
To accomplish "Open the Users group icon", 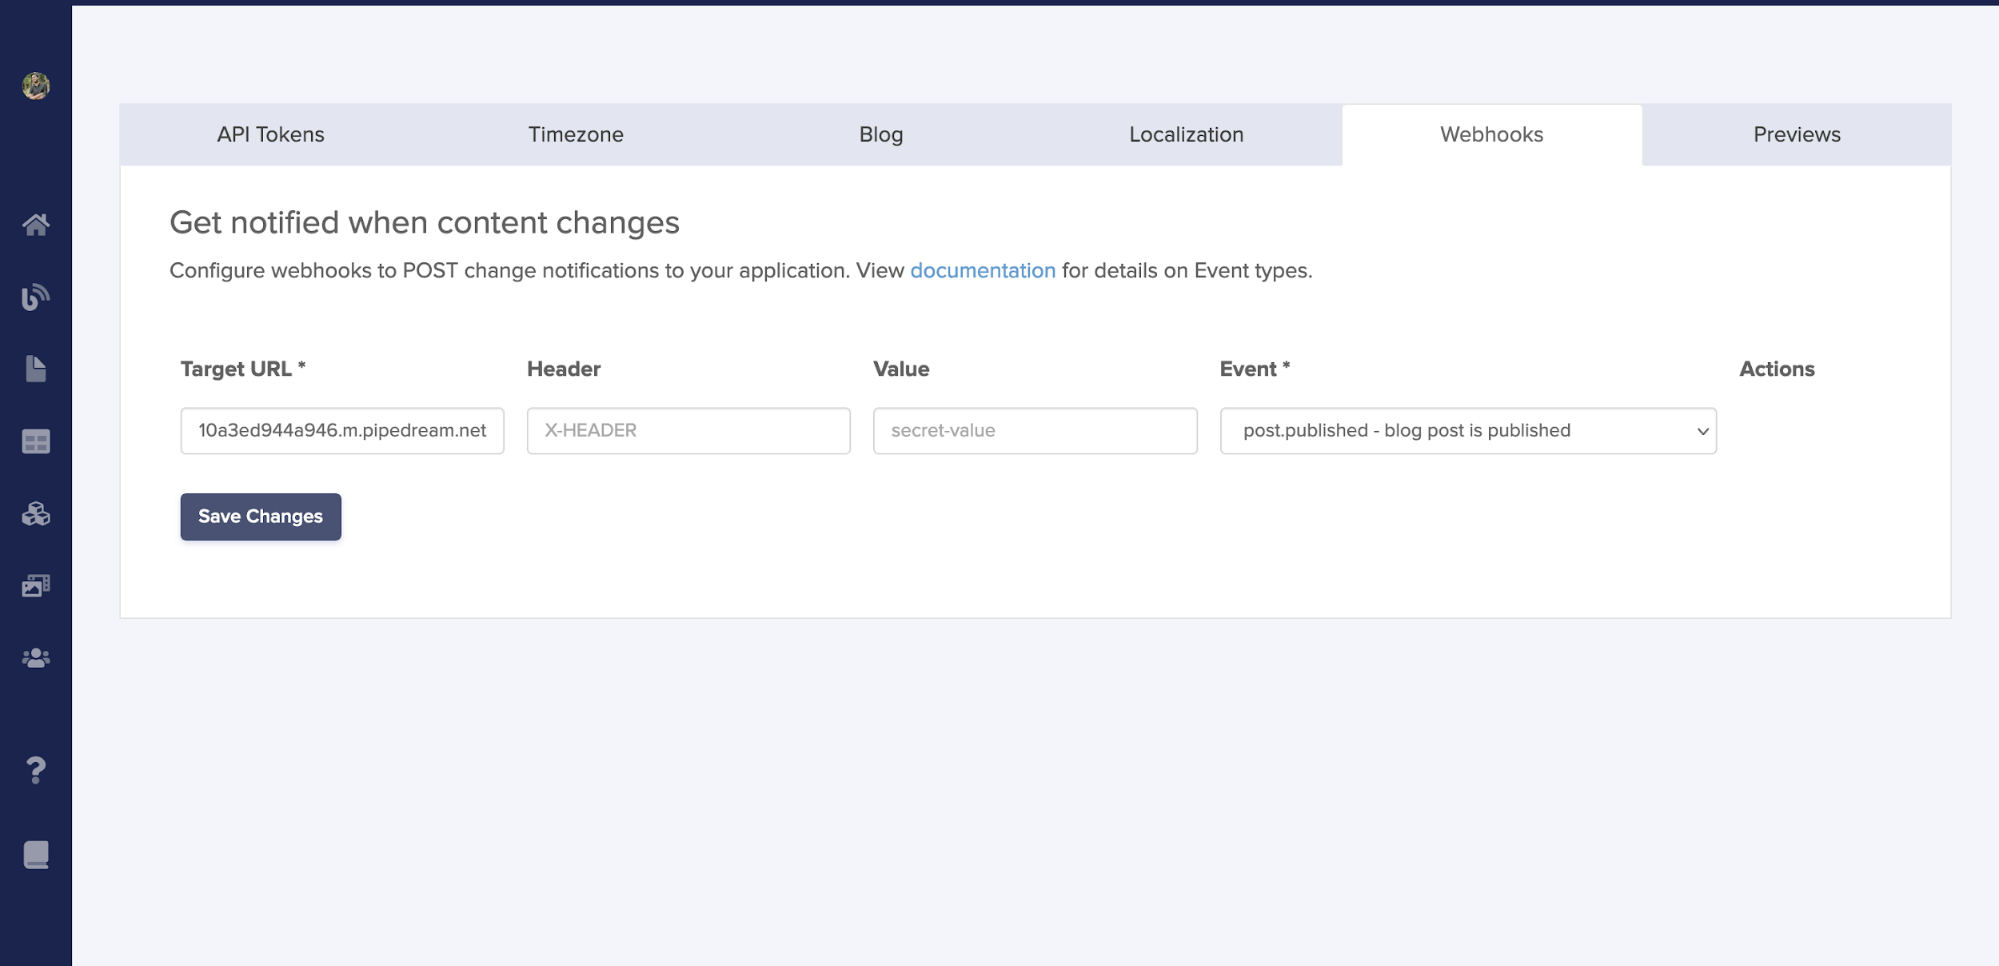I will 36,658.
